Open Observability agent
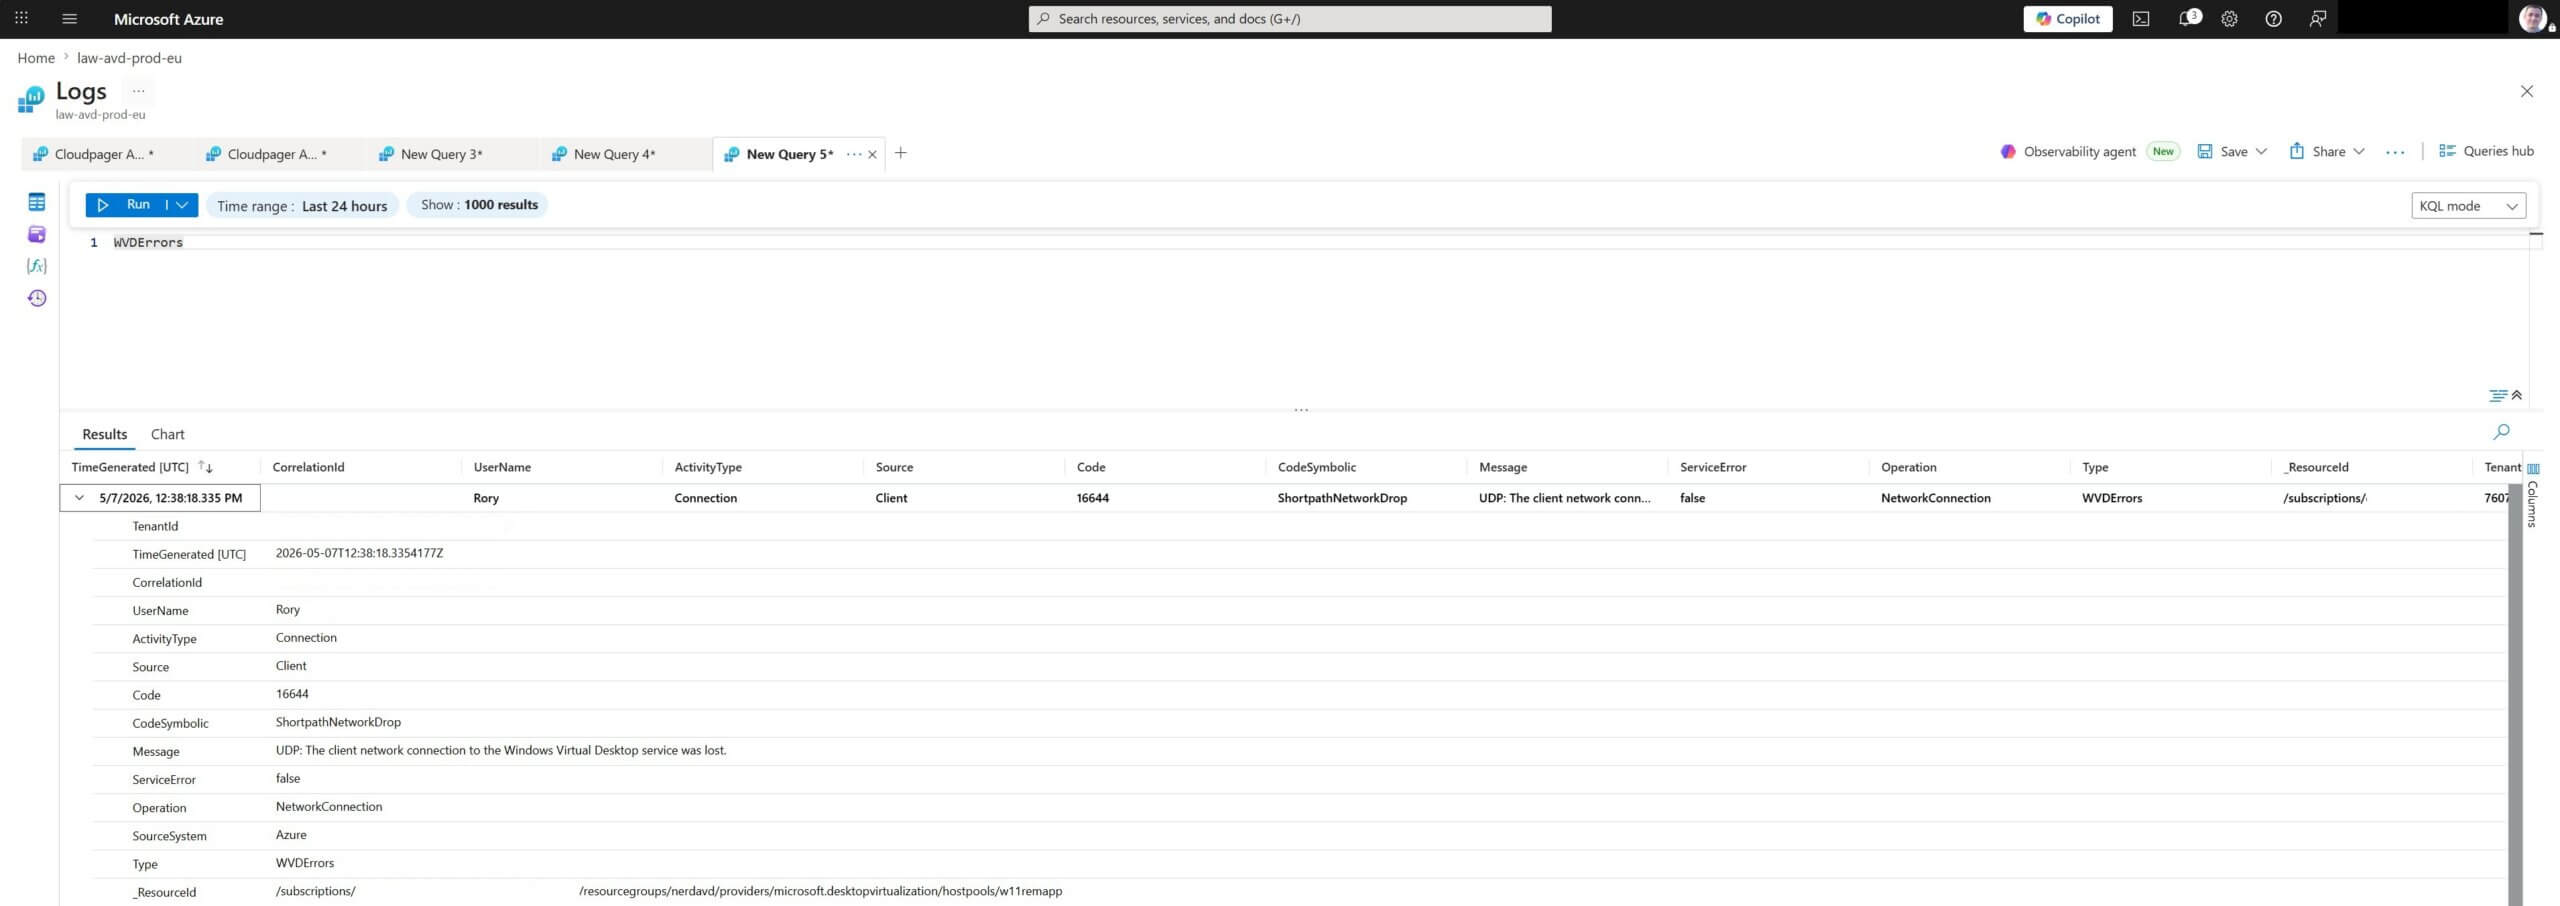The height and width of the screenshot is (906, 2560). (x=2089, y=151)
